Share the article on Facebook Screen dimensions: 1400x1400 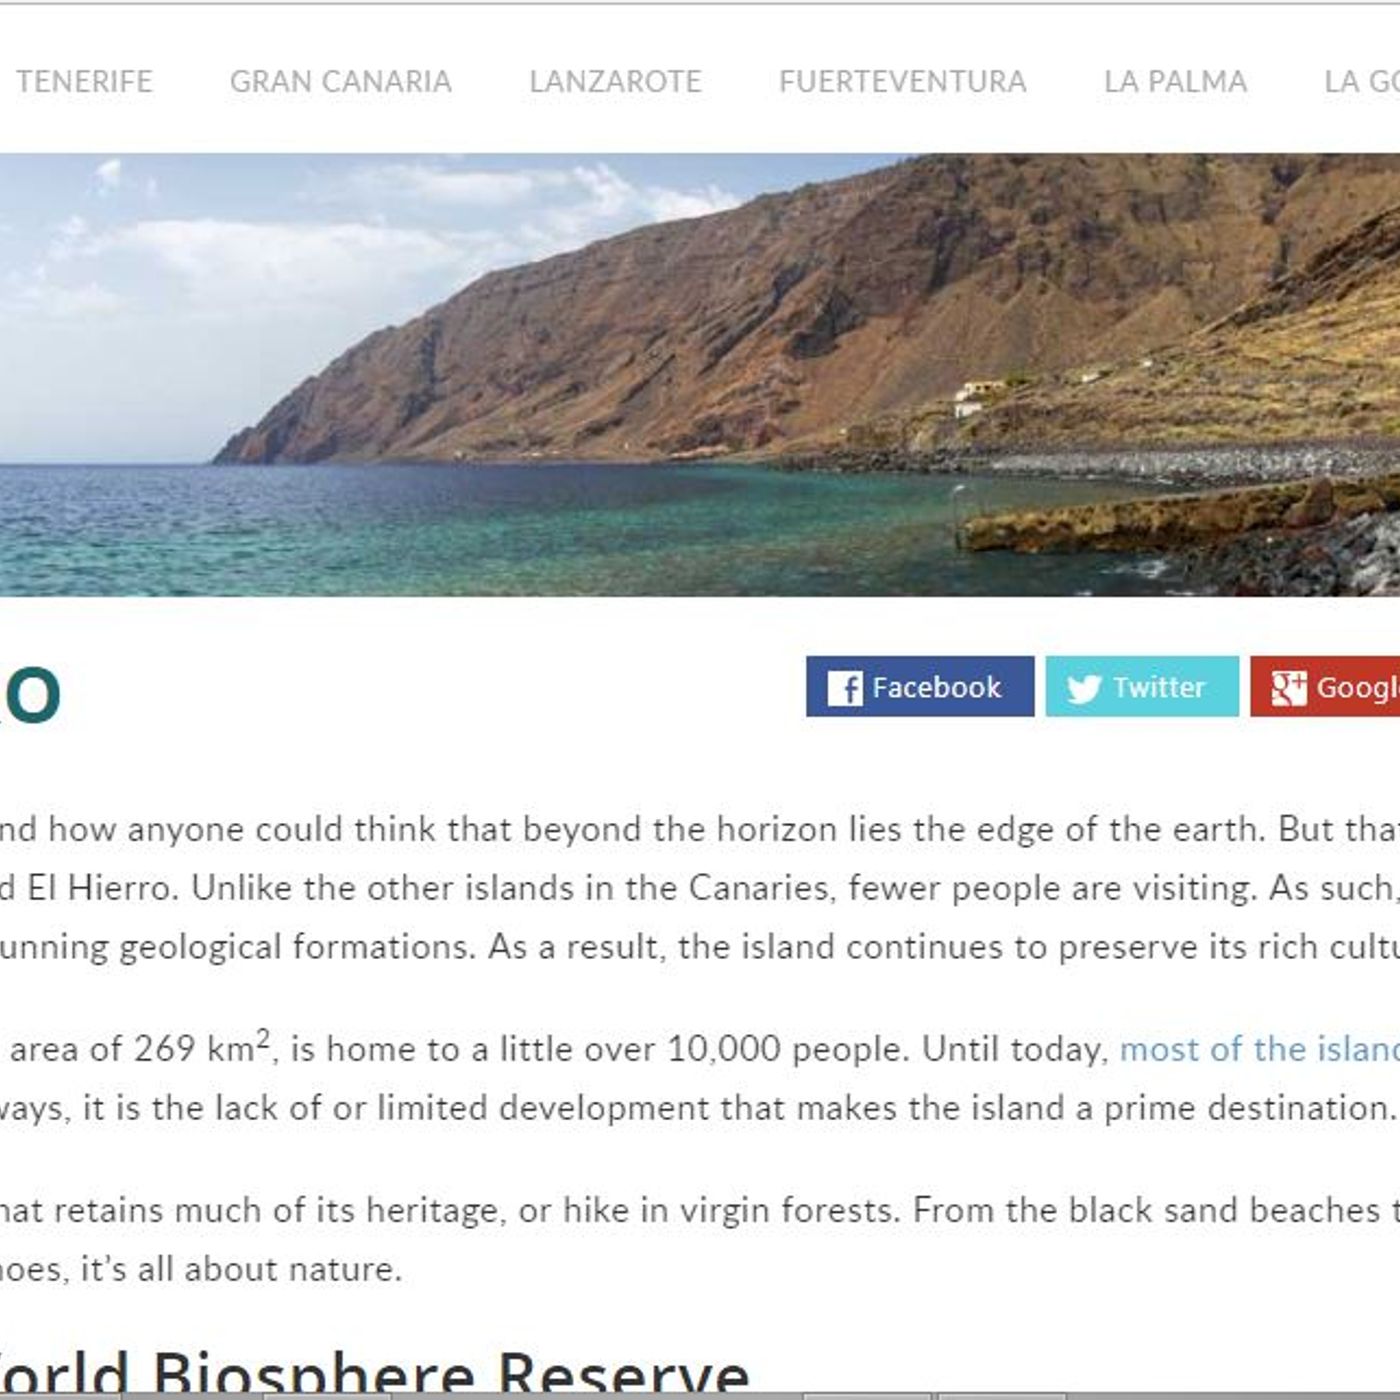pyautogui.click(x=920, y=688)
